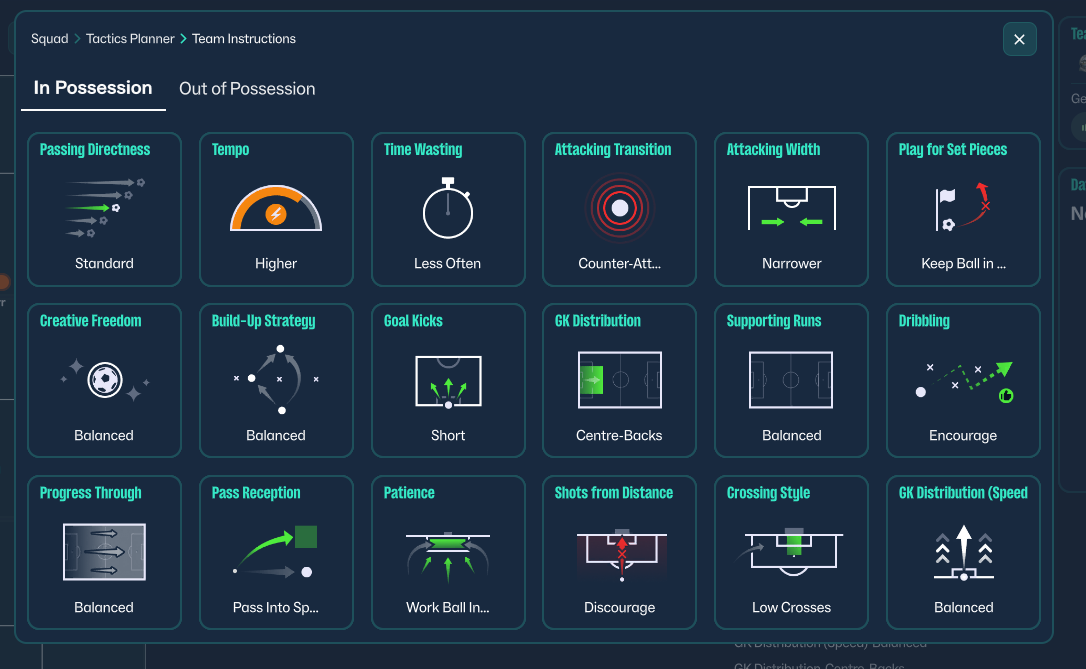The width and height of the screenshot is (1086, 669).
Task: Select the Time Wasting stopwatch icon
Action: click(x=447, y=208)
